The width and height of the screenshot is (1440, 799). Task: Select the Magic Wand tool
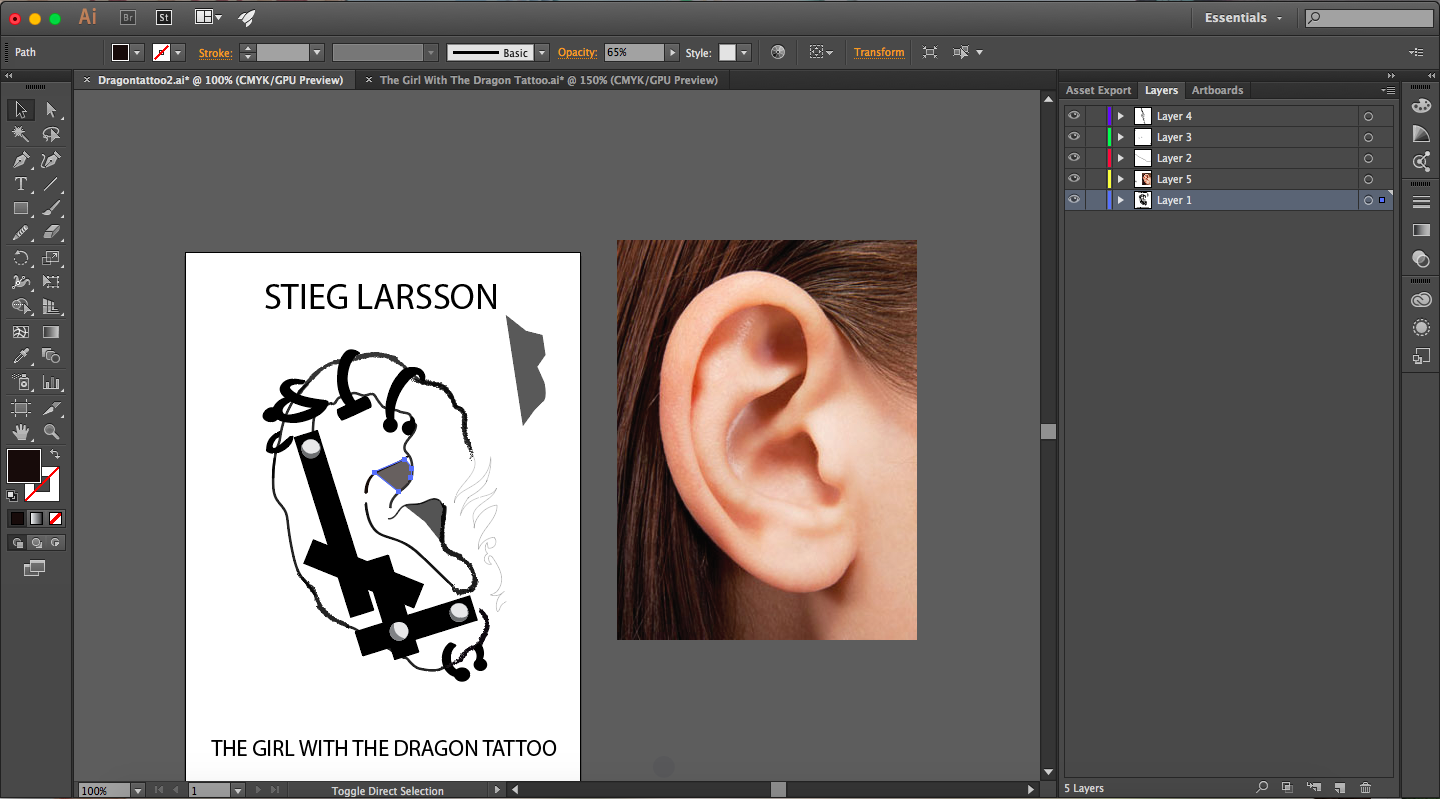pyautogui.click(x=21, y=135)
